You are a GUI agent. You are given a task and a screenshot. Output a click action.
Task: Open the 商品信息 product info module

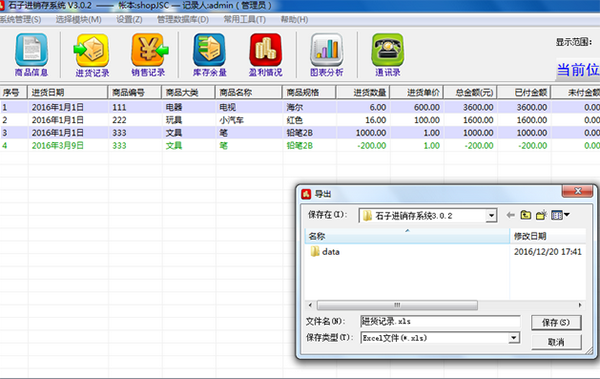[x=31, y=55]
